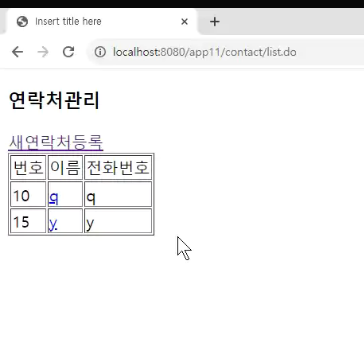Open the contact link named q
This screenshot has width=364, height=362.
pyautogui.click(x=54, y=198)
